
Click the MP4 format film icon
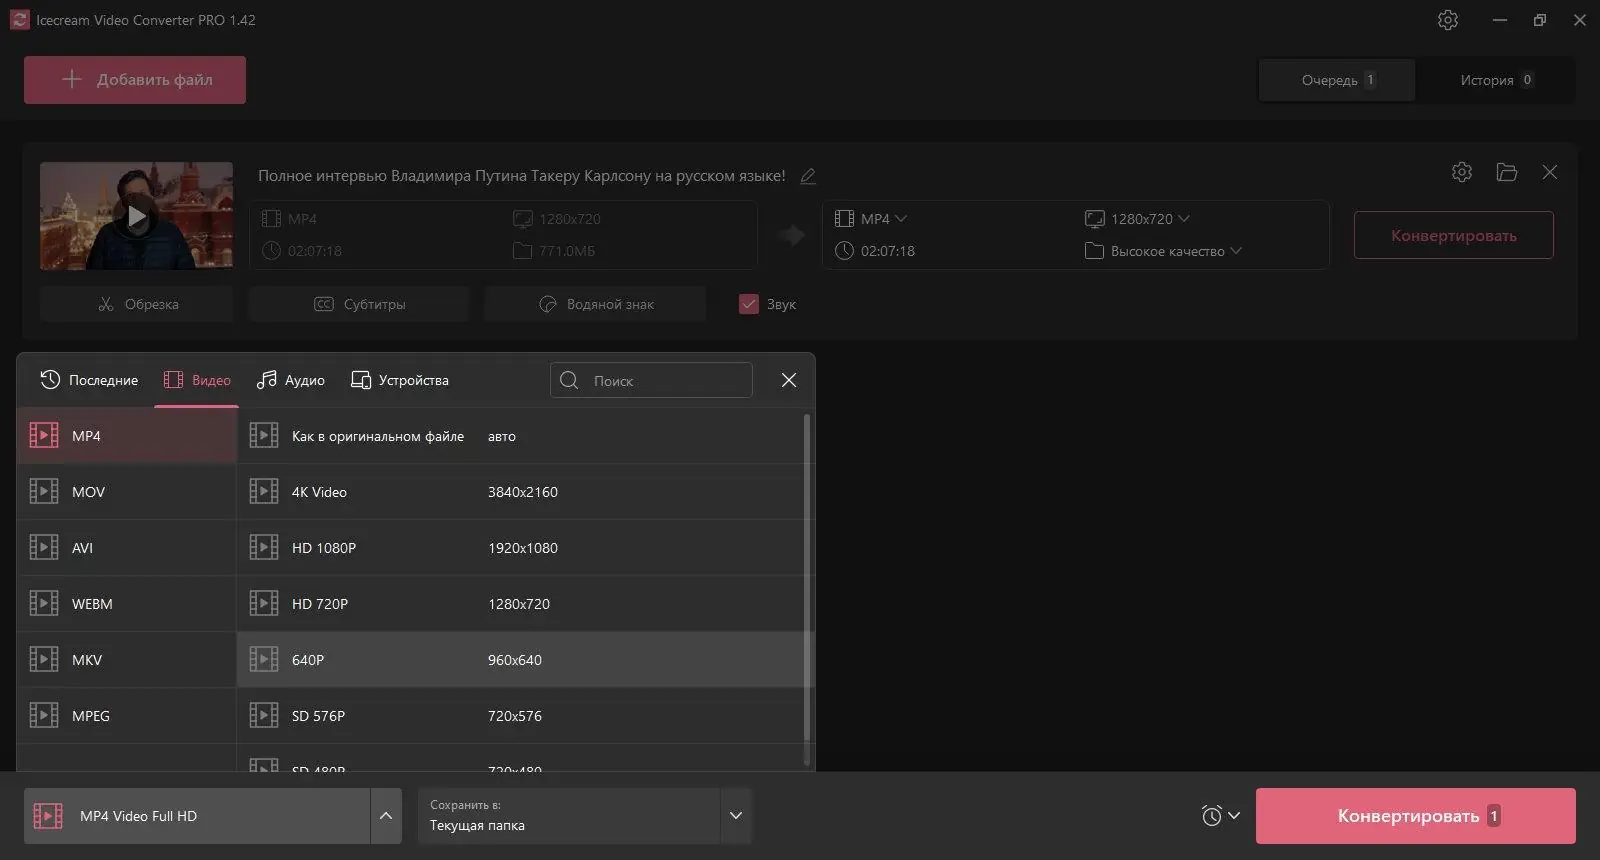click(x=44, y=435)
